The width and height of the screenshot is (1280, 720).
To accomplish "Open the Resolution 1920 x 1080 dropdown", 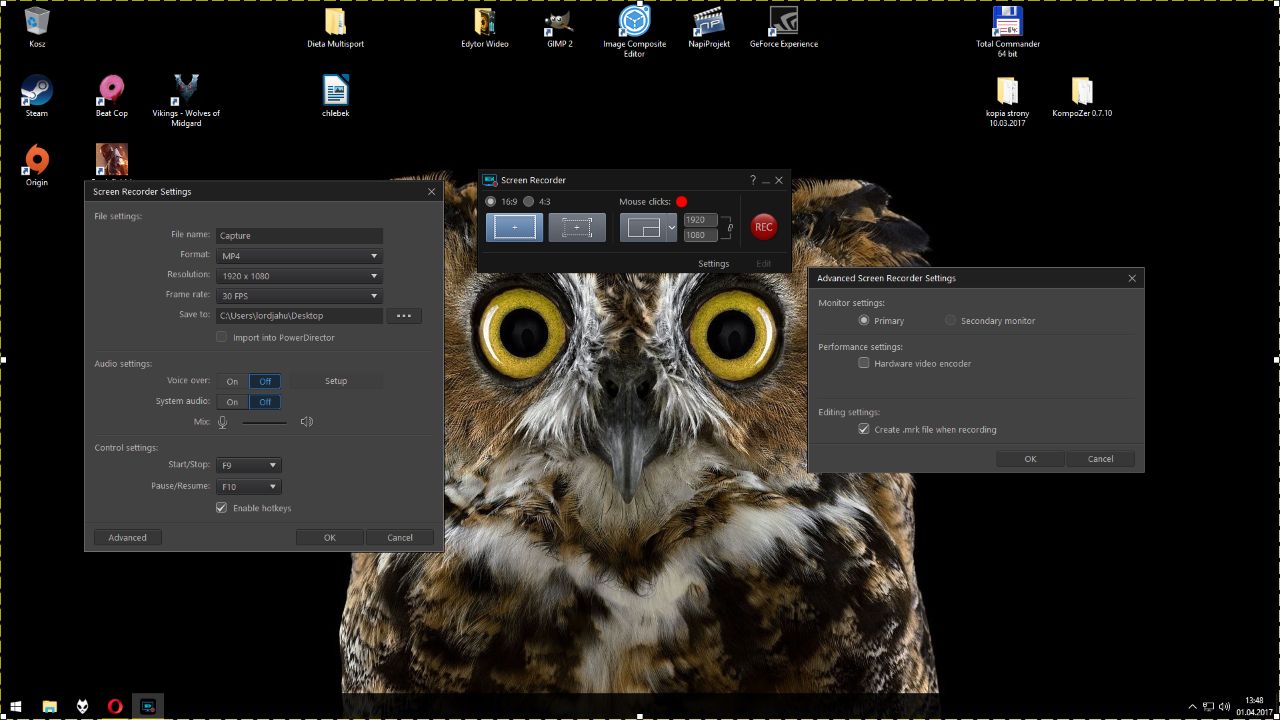I will pos(299,276).
